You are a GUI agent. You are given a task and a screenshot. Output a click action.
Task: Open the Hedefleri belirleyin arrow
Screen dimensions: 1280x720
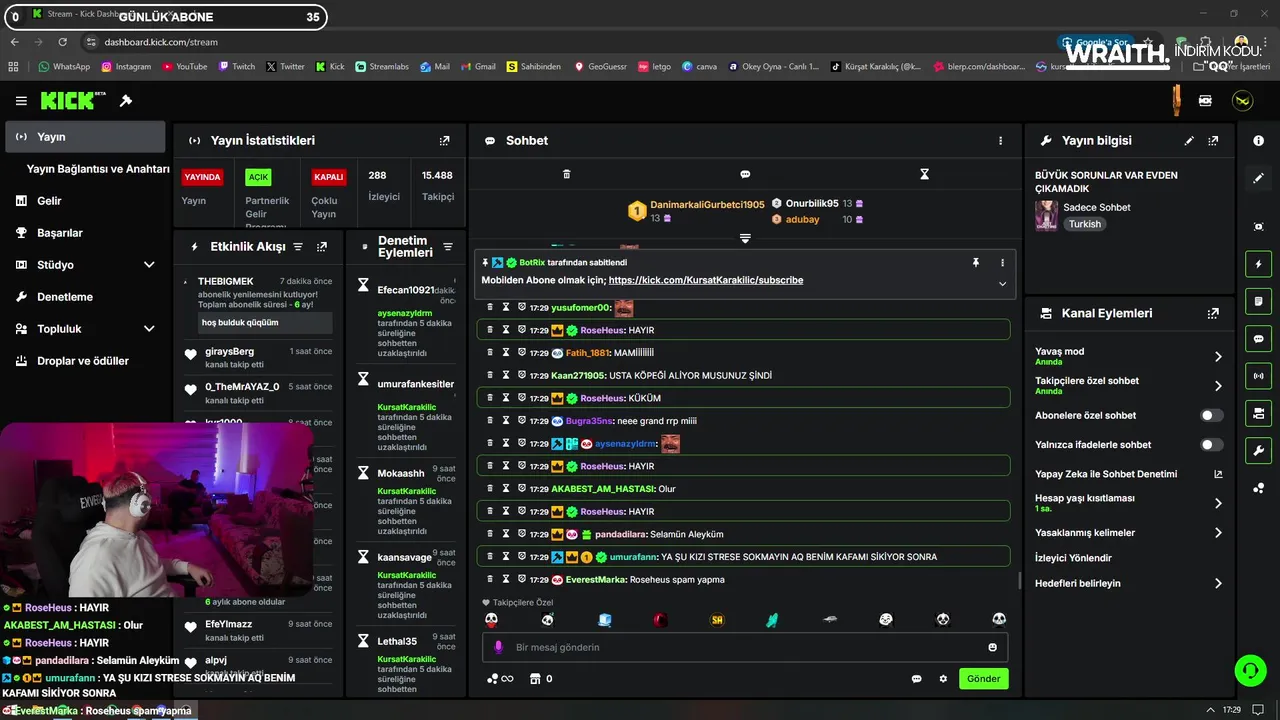(x=1218, y=583)
